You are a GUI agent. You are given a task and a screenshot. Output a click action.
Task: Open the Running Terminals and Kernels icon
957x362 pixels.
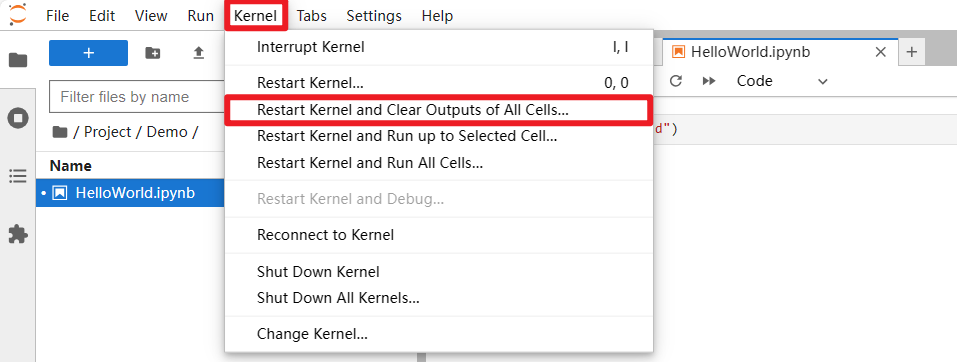point(18,117)
